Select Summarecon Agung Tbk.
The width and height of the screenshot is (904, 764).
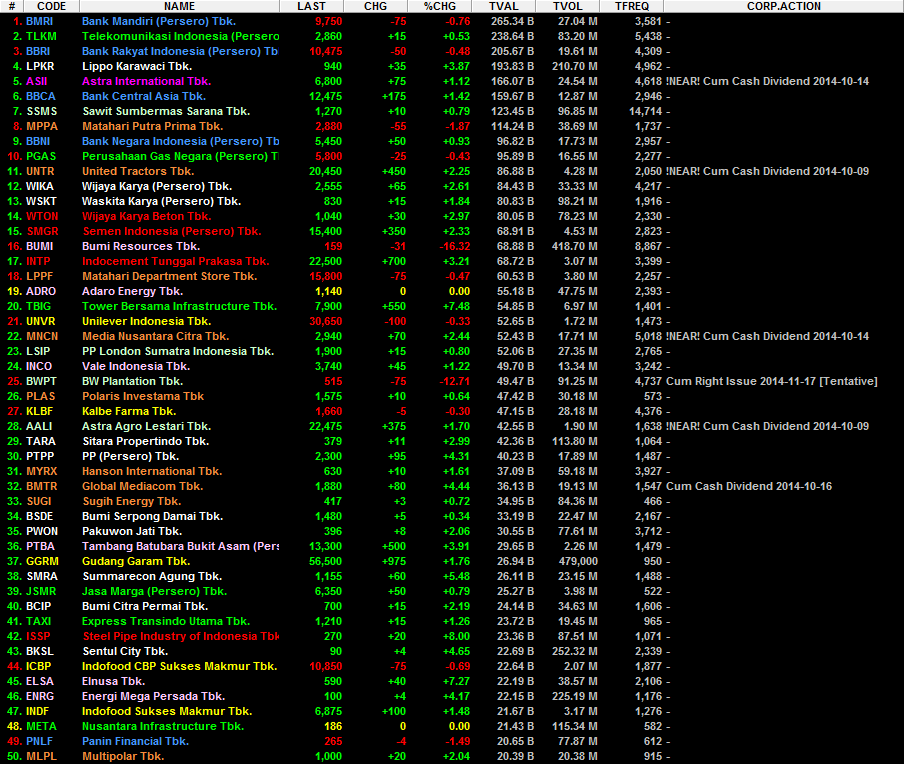152,576
